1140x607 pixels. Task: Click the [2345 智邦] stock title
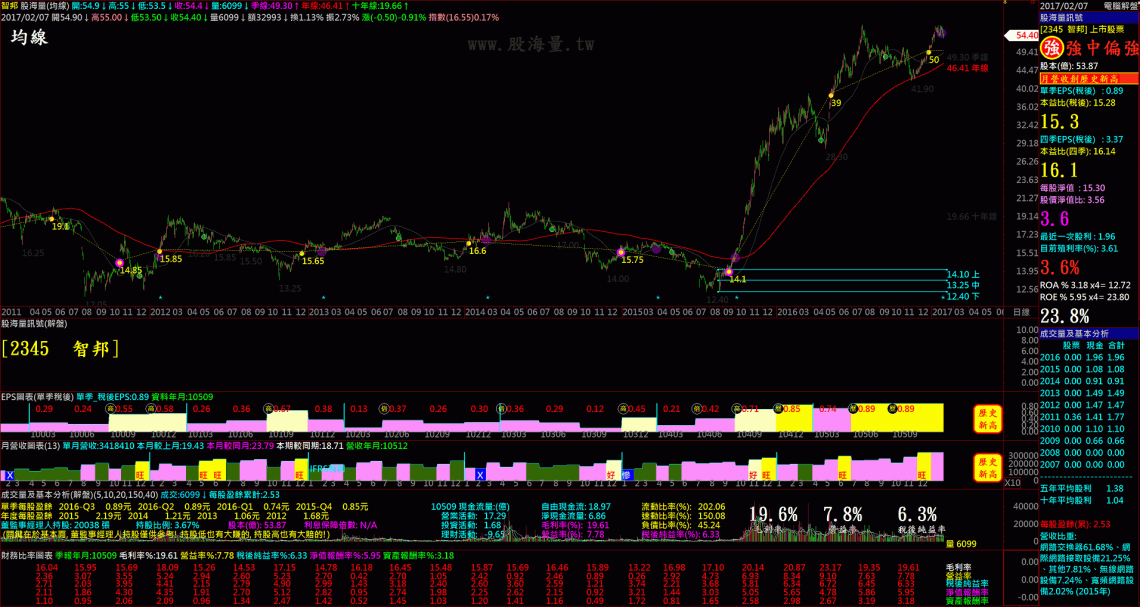tap(60, 348)
